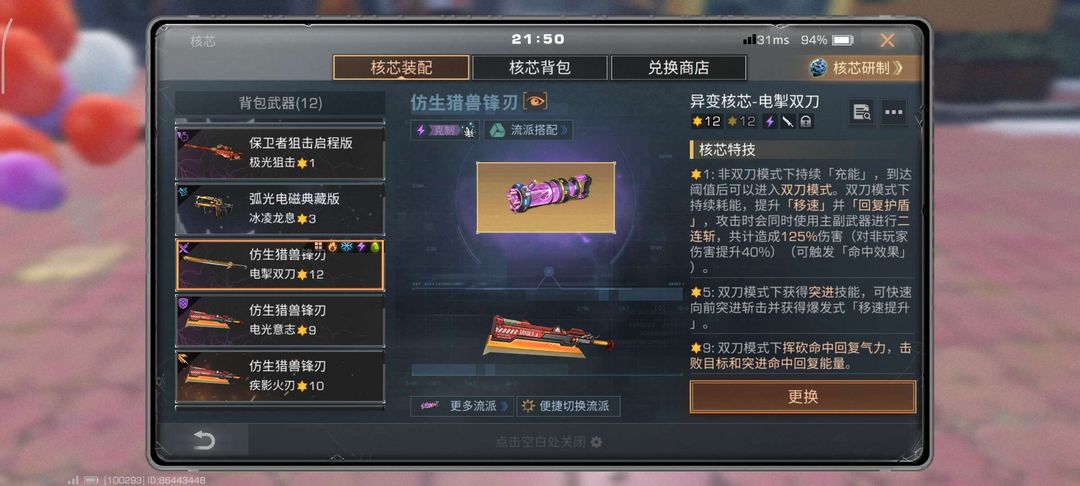Expand 更多流派 list

[462, 406]
